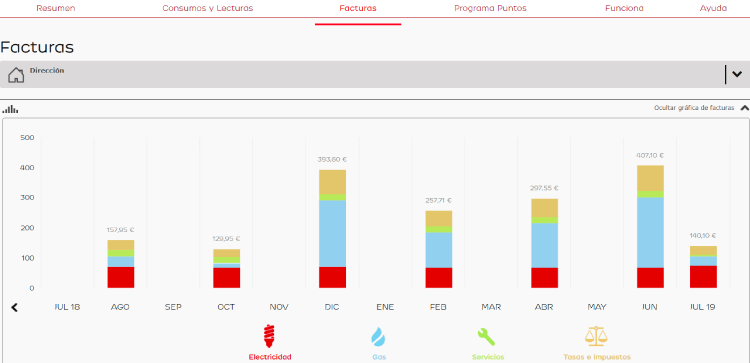
Task: Open the Resumen tab
Action: [55, 8]
